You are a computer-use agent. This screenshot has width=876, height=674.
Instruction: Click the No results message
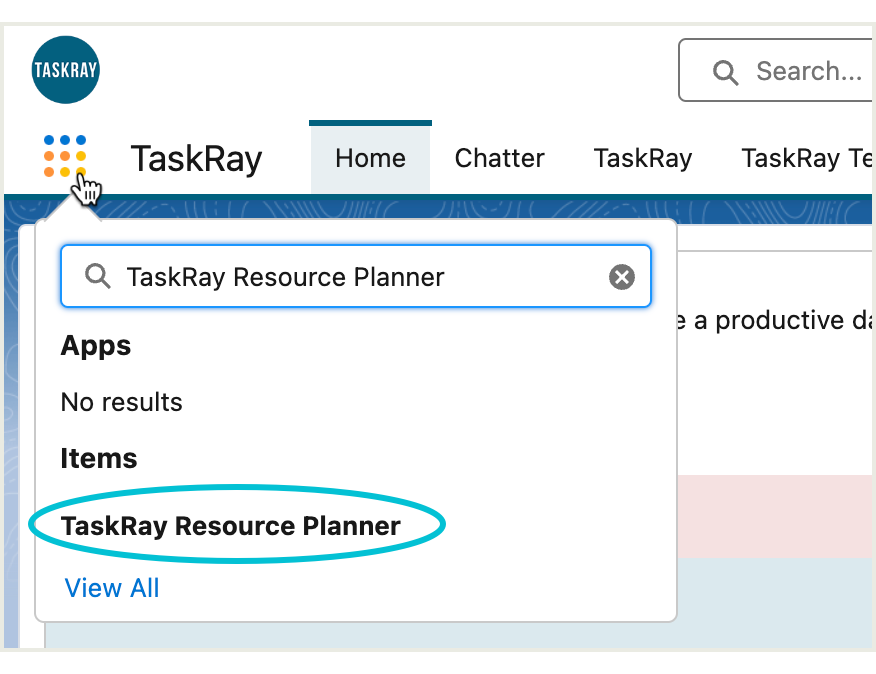(121, 402)
